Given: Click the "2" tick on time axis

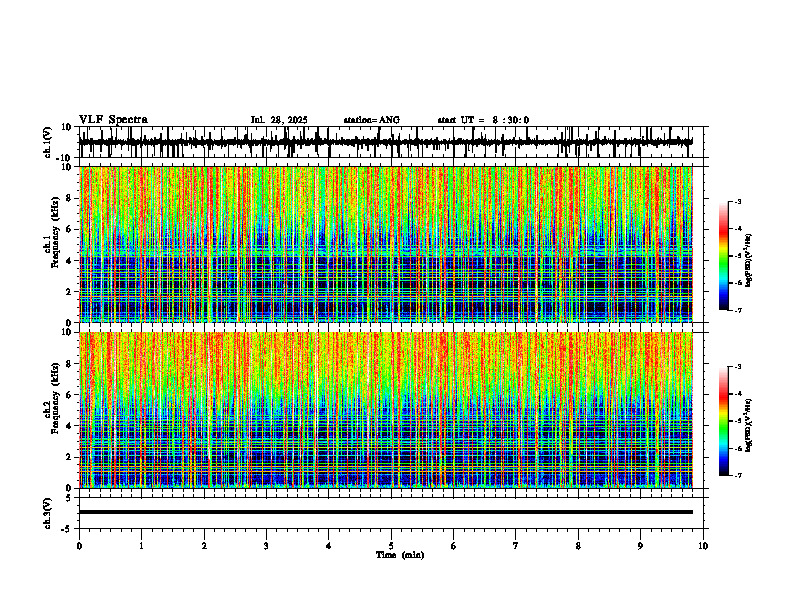Looking at the screenshot, I should point(204,546).
